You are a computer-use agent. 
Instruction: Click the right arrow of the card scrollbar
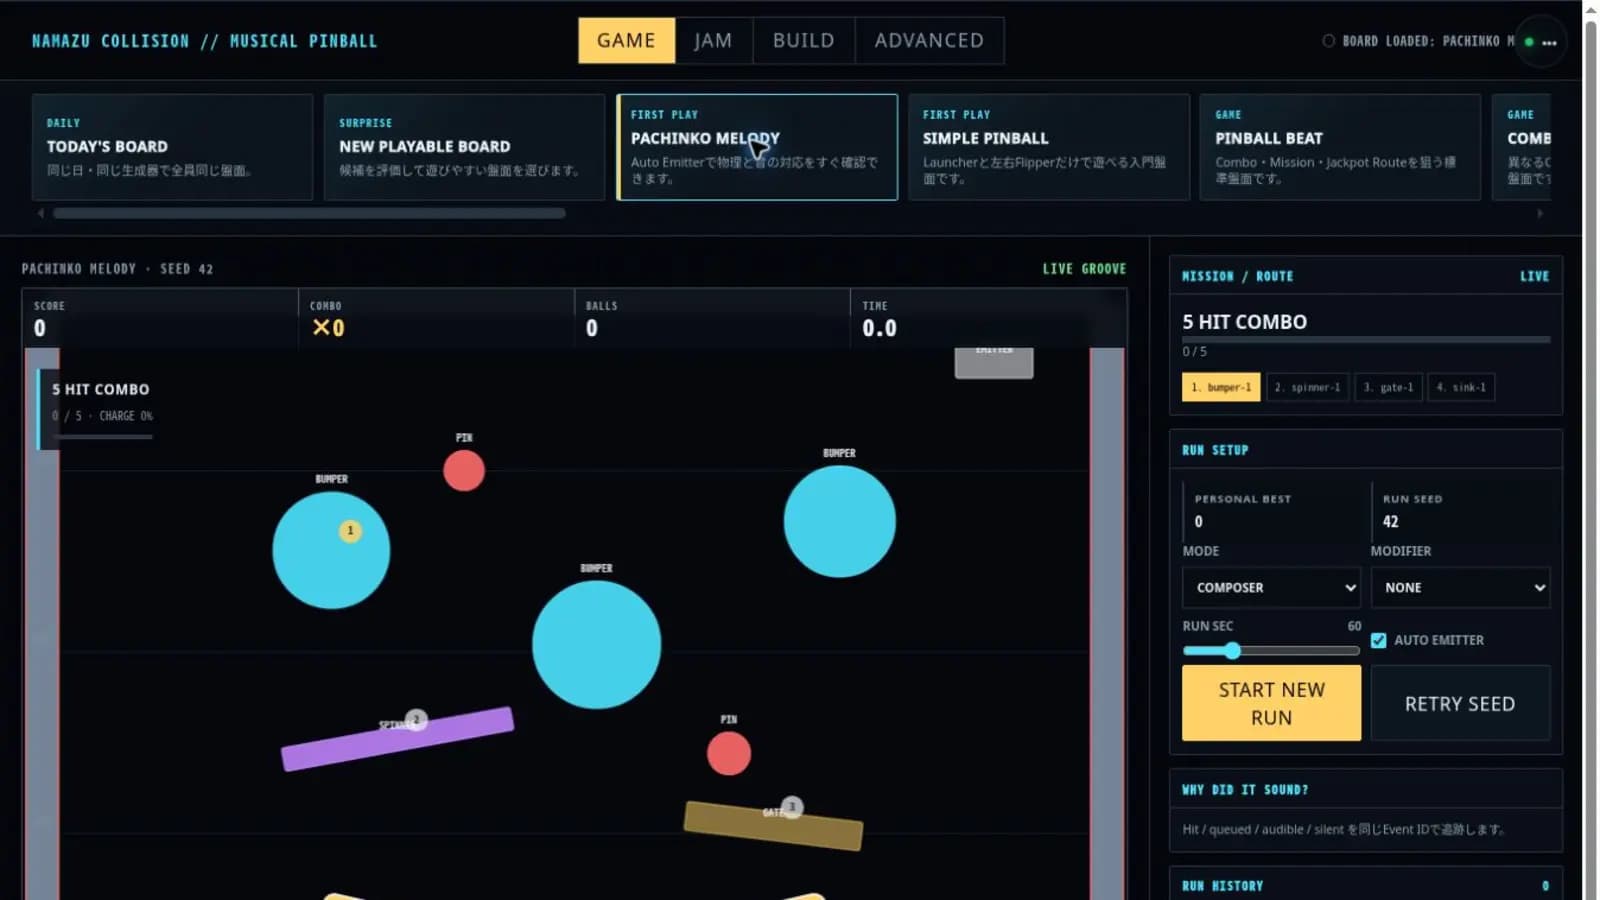click(x=1540, y=213)
